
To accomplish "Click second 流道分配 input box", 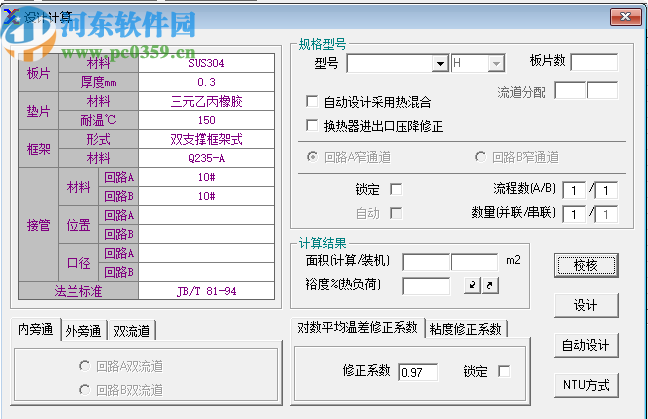I will click(x=602, y=90).
